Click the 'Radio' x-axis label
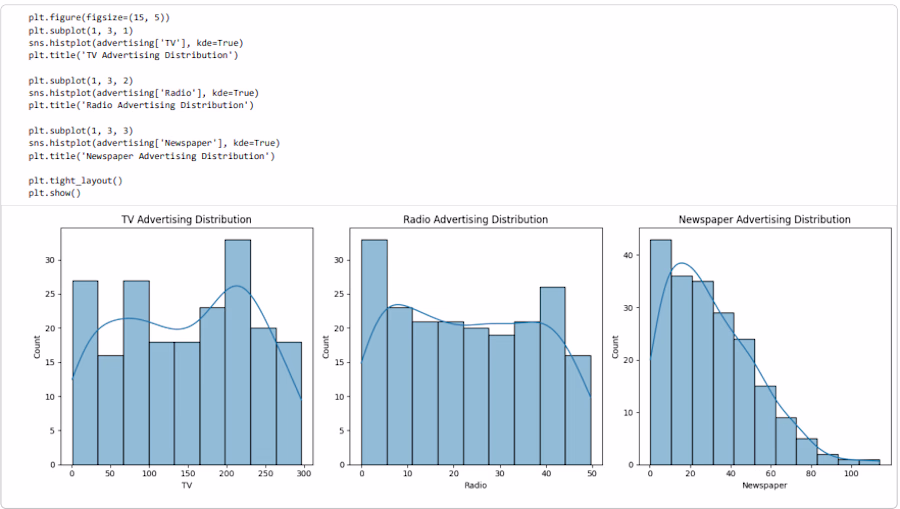The image size is (900, 509). point(475,485)
